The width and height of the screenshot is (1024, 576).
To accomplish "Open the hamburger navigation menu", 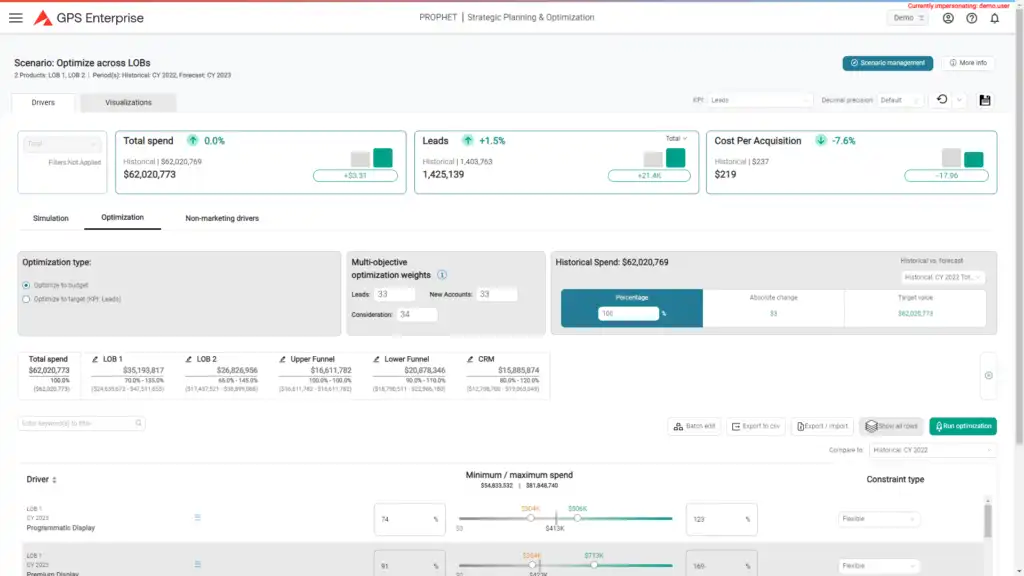I will (x=15, y=18).
